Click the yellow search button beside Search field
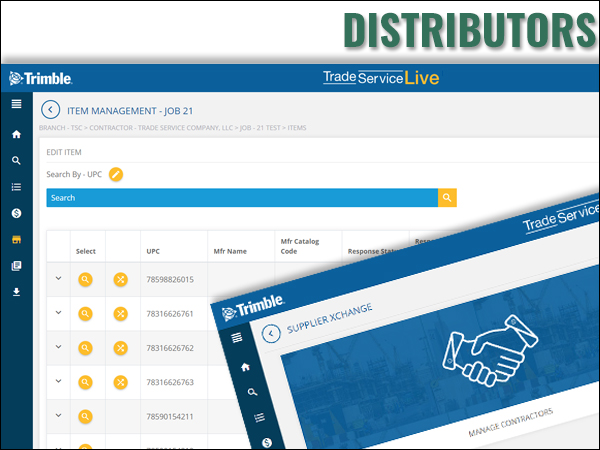This screenshot has width=600, height=450. pos(447,197)
